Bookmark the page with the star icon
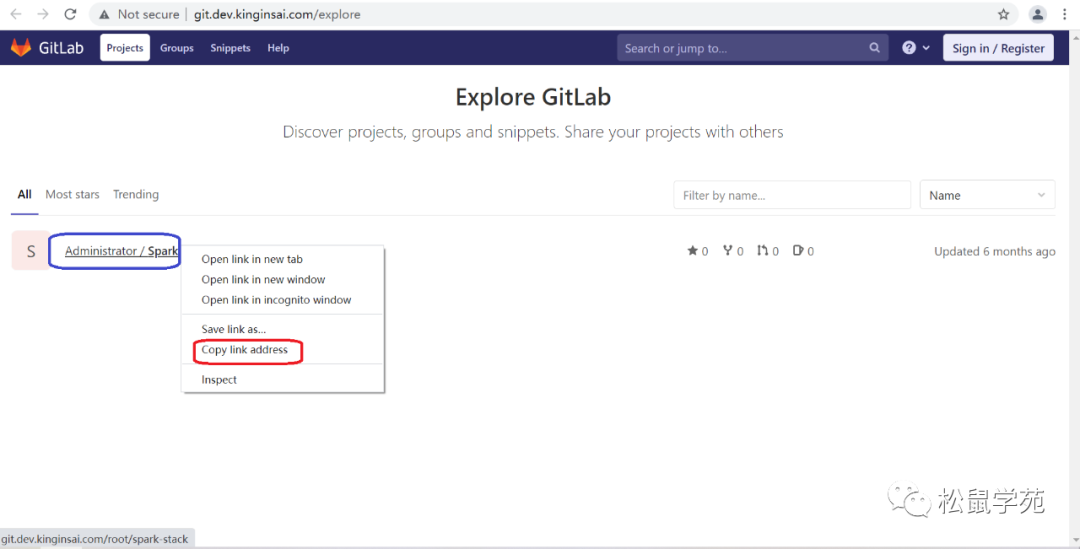 pyautogui.click(x=1004, y=14)
